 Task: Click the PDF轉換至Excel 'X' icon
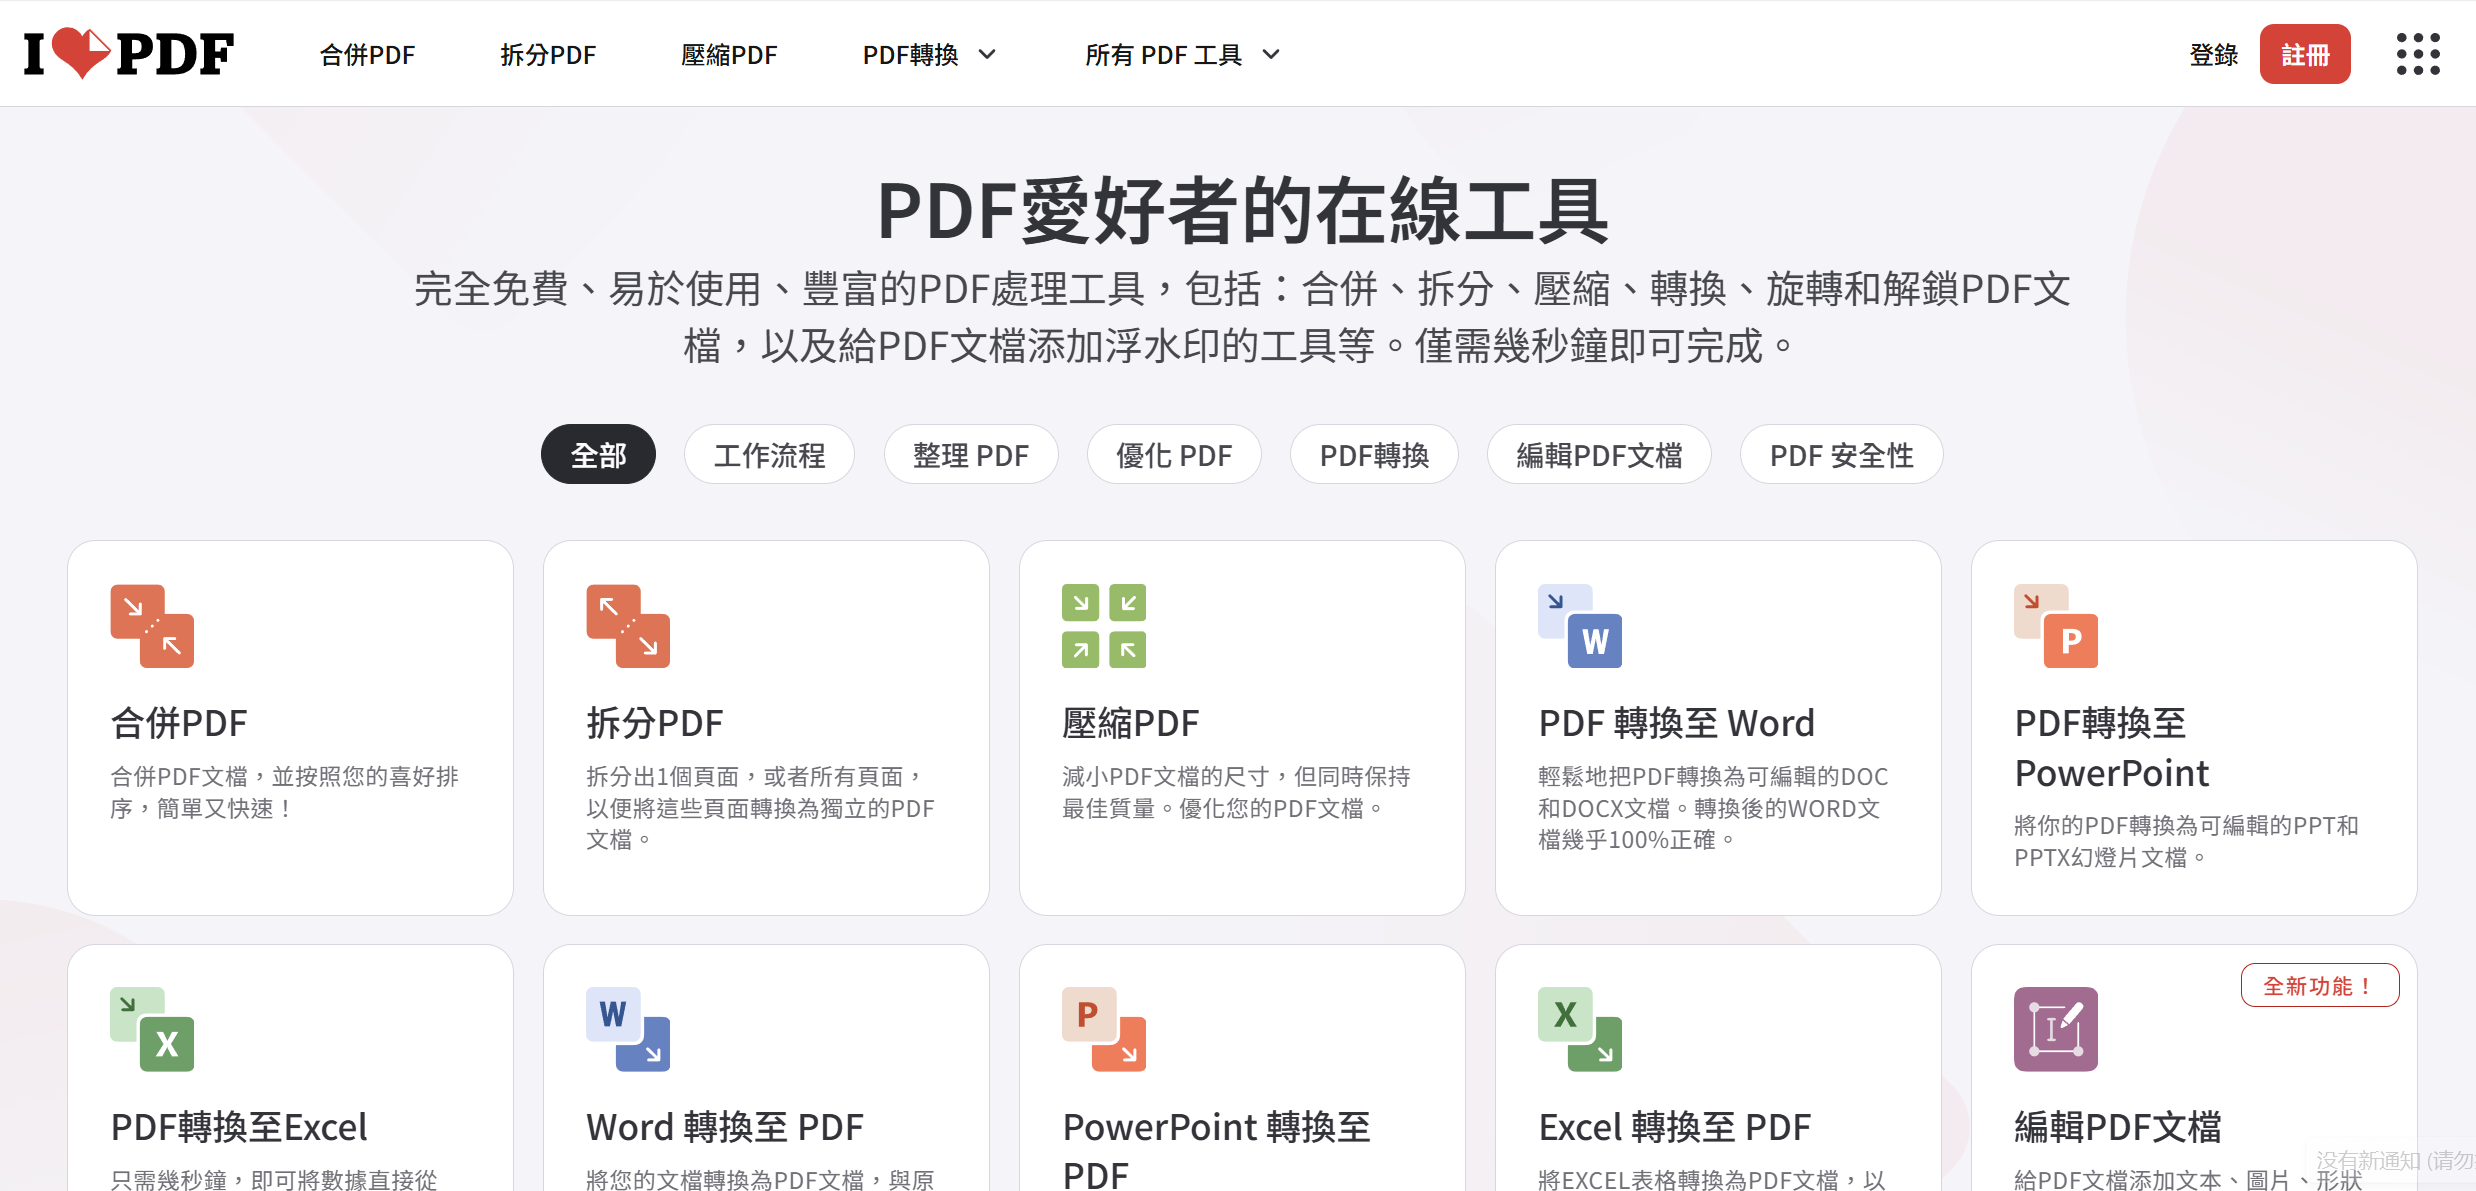(x=152, y=1030)
